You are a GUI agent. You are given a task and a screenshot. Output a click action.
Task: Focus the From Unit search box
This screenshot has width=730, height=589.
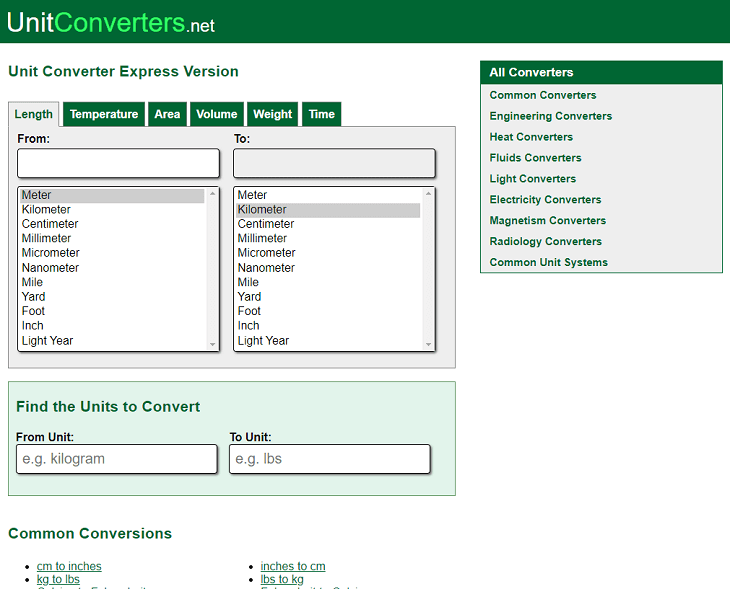pyautogui.click(x=117, y=459)
